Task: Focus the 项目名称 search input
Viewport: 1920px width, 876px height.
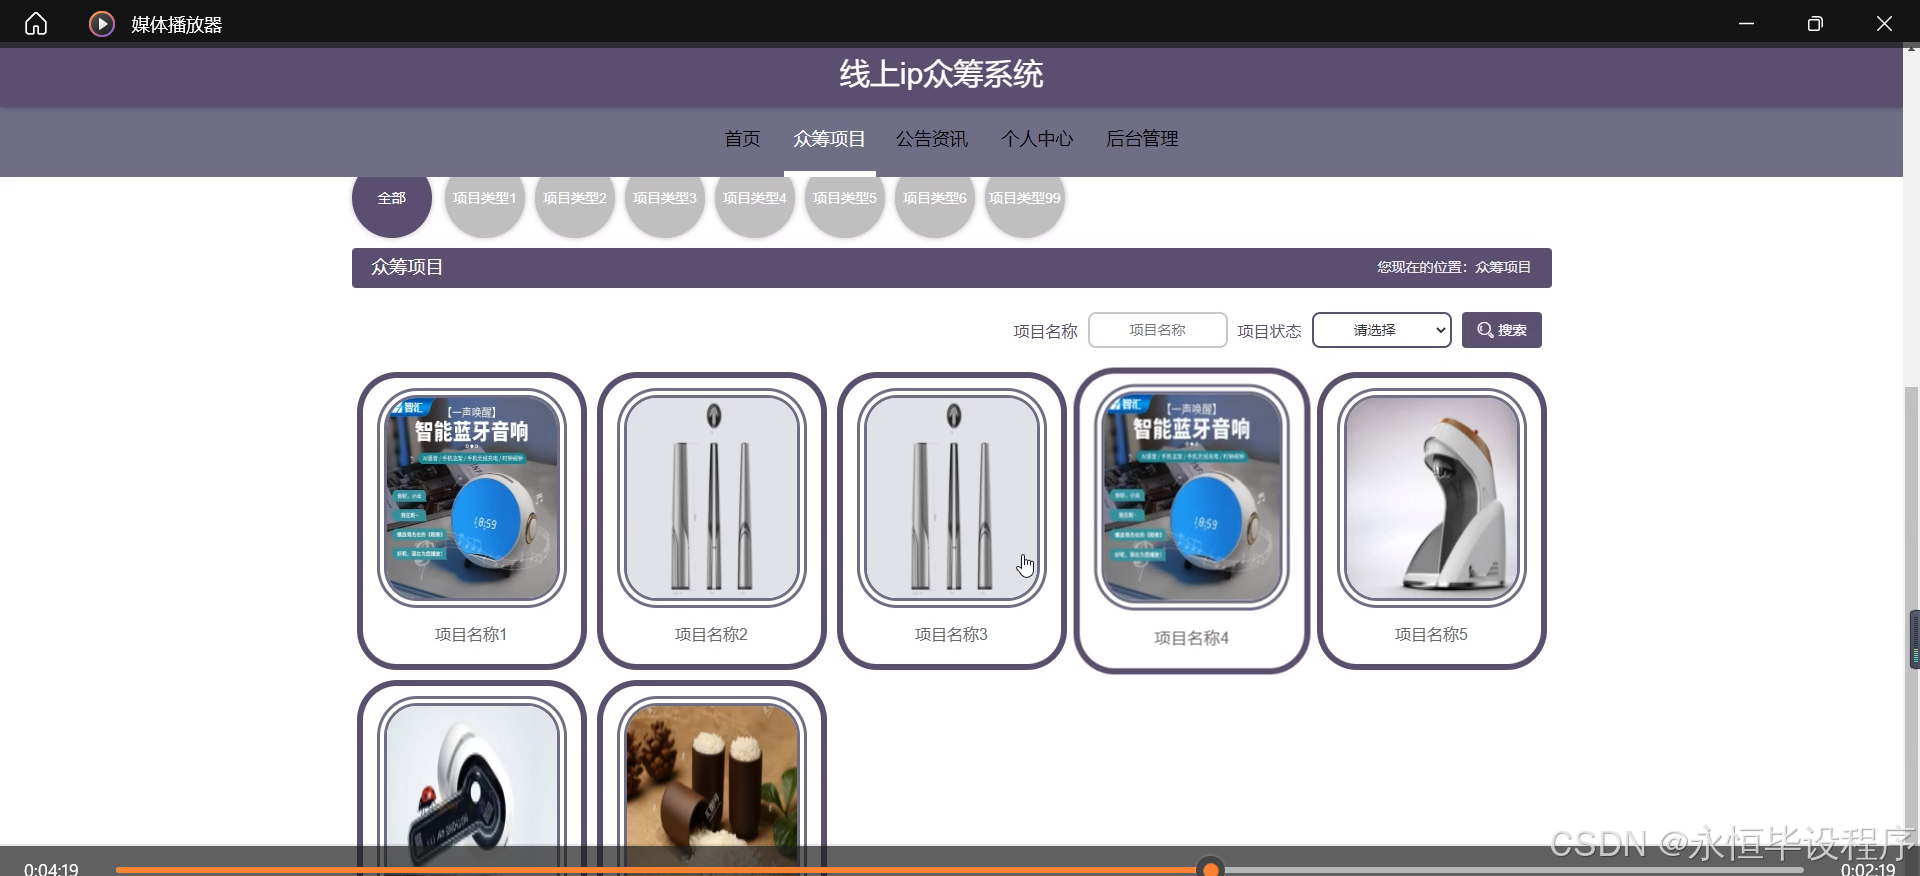Action: point(1158,330)
